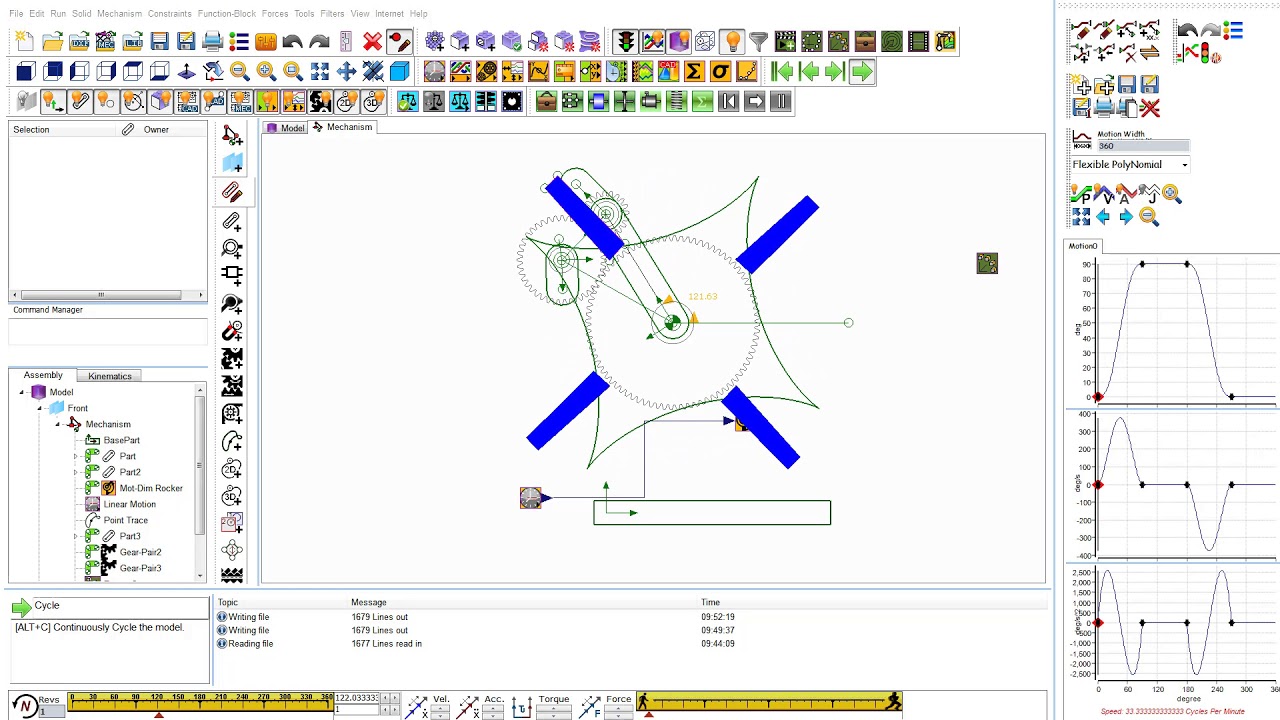
Task: Open the File menu
Action: pyautogui.click(x=16, y=14)
